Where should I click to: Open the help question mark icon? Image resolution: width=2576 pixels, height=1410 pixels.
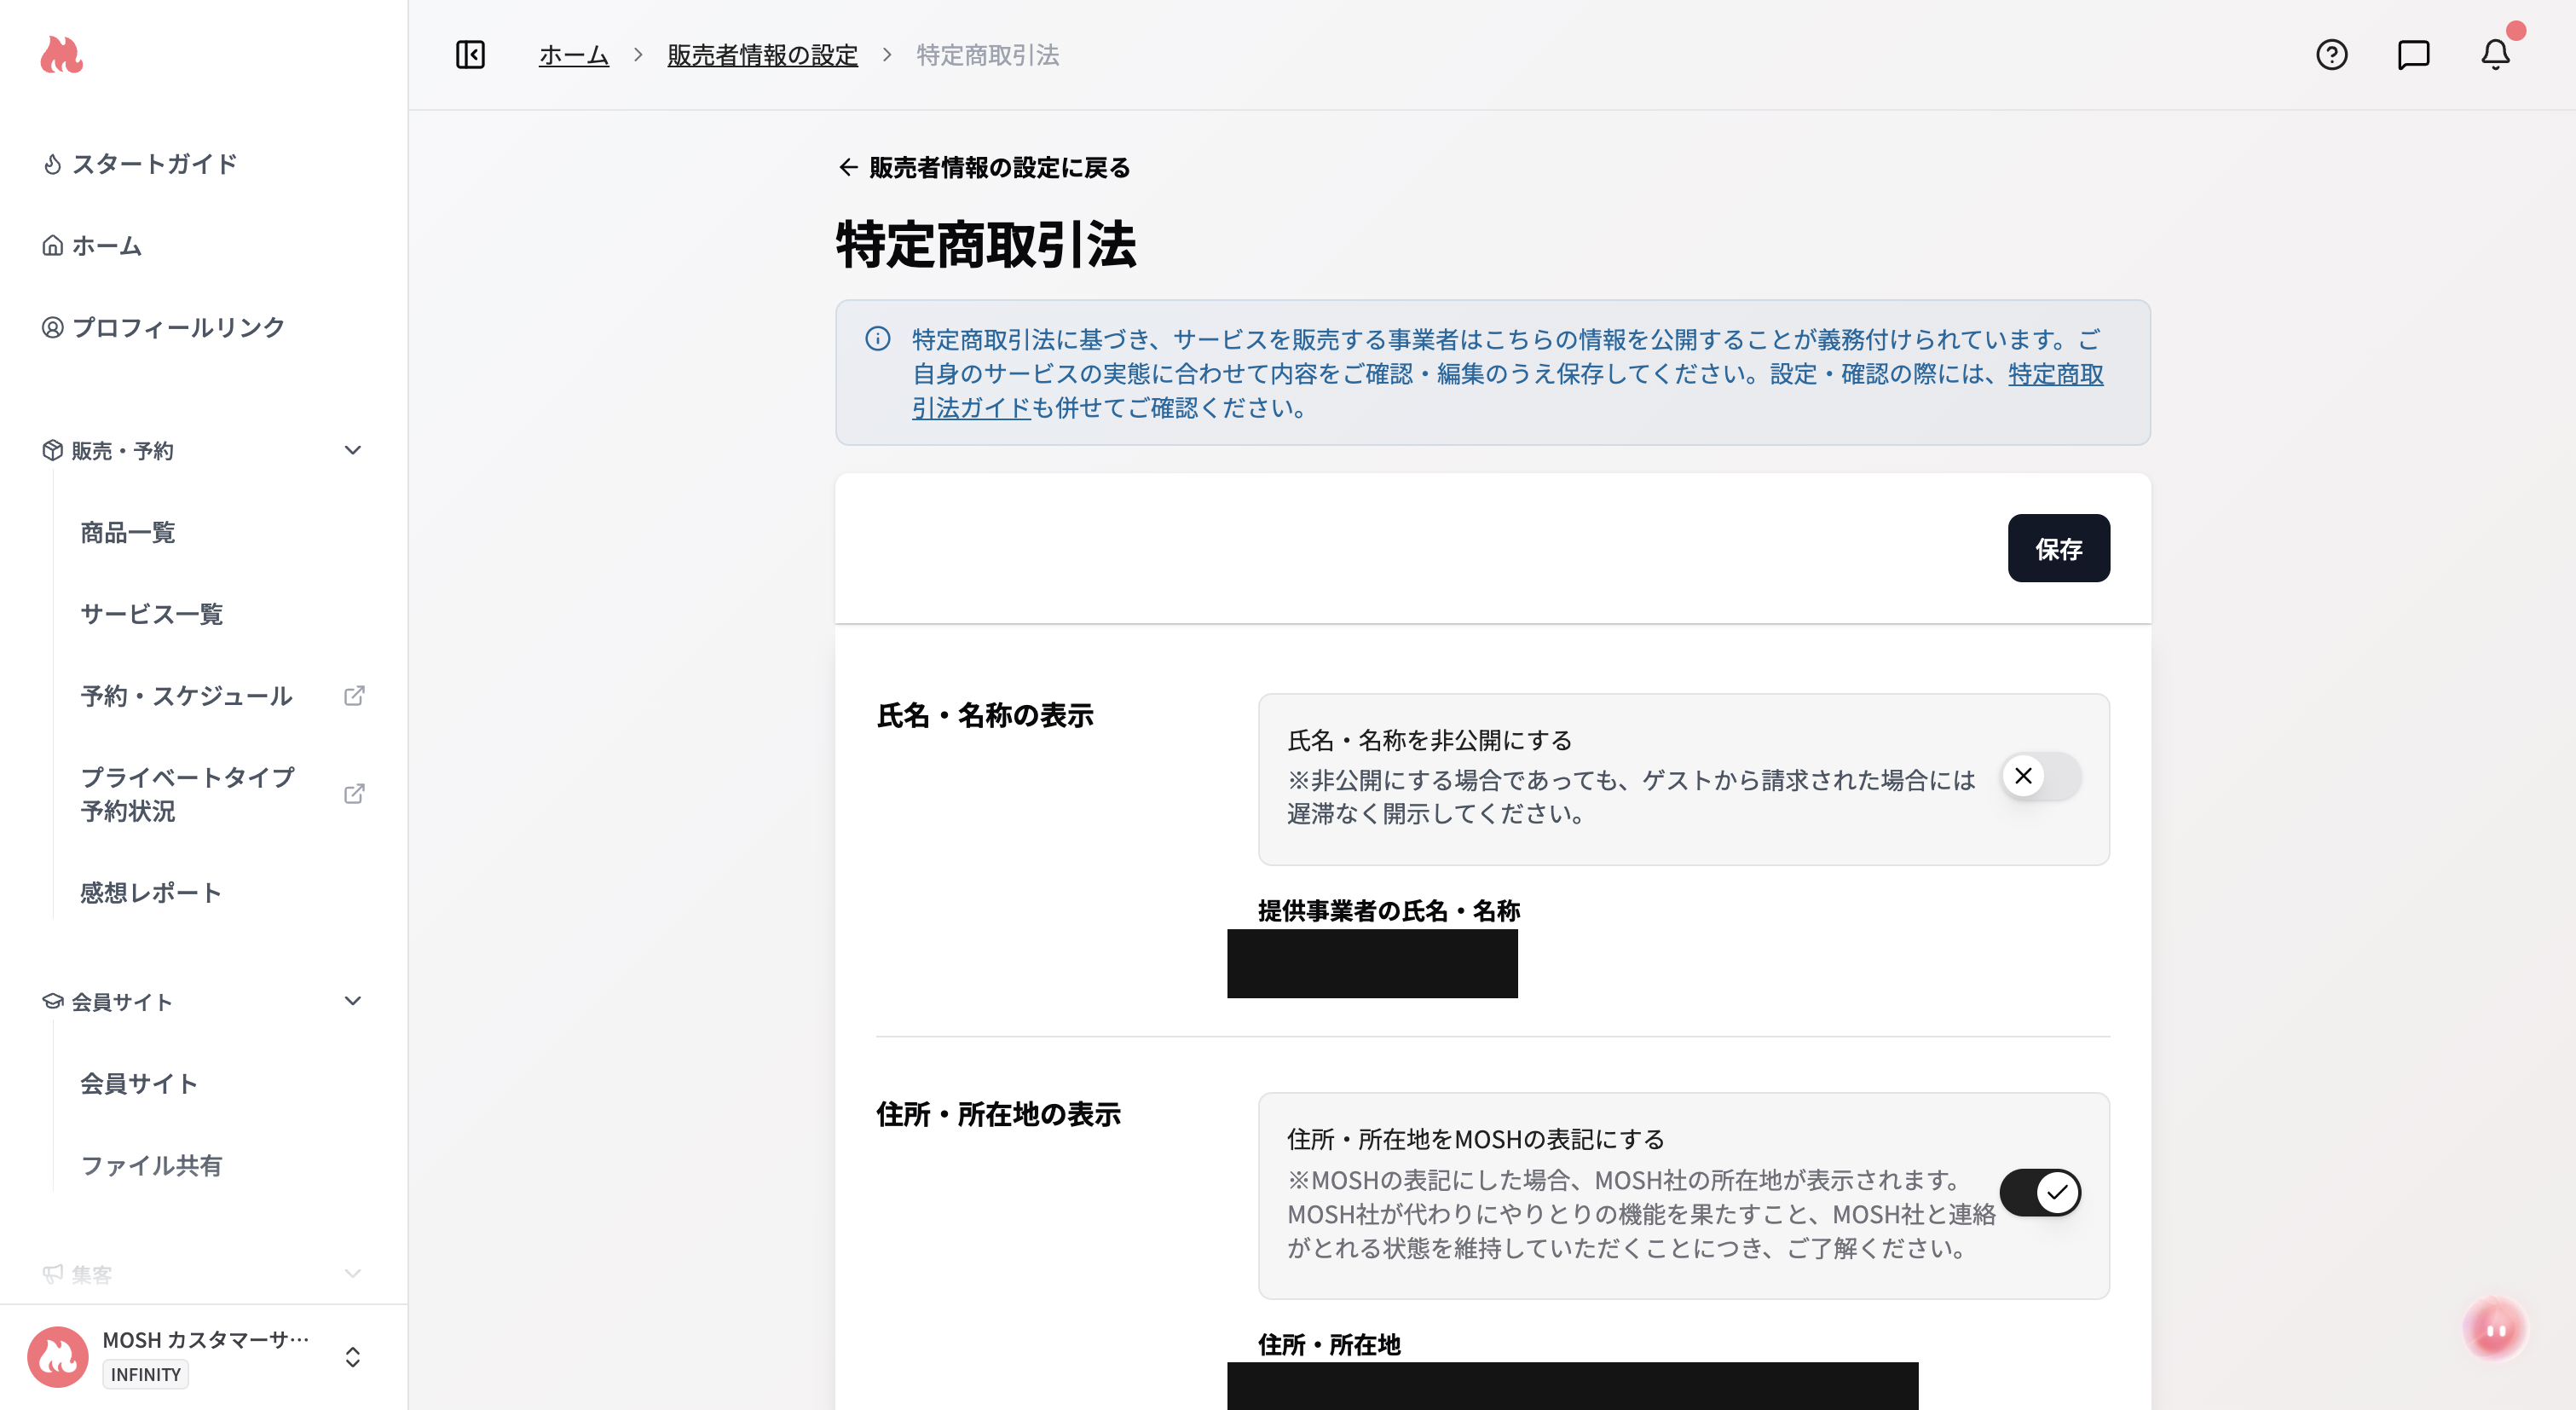(2331, 54)
